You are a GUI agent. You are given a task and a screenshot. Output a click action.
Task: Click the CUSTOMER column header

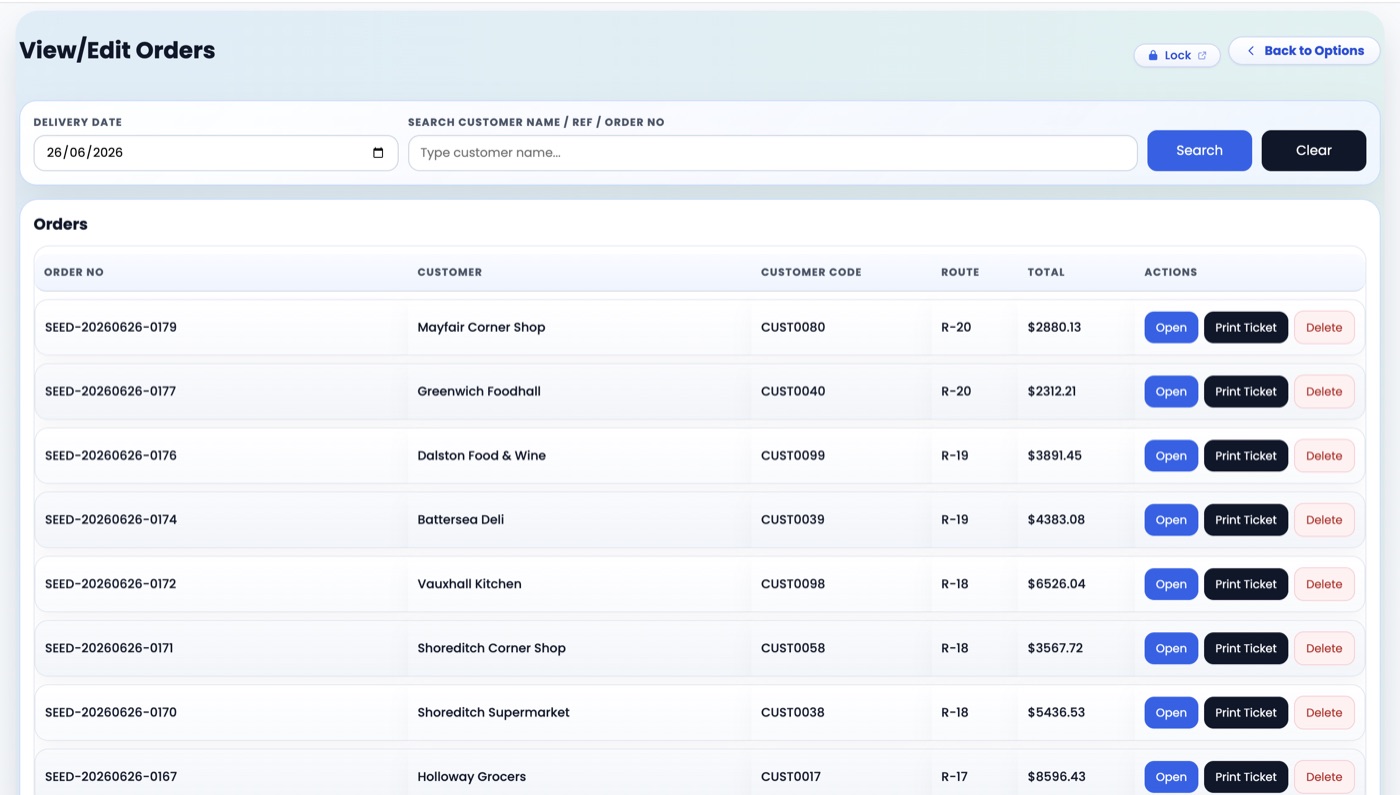pos(450,272)
